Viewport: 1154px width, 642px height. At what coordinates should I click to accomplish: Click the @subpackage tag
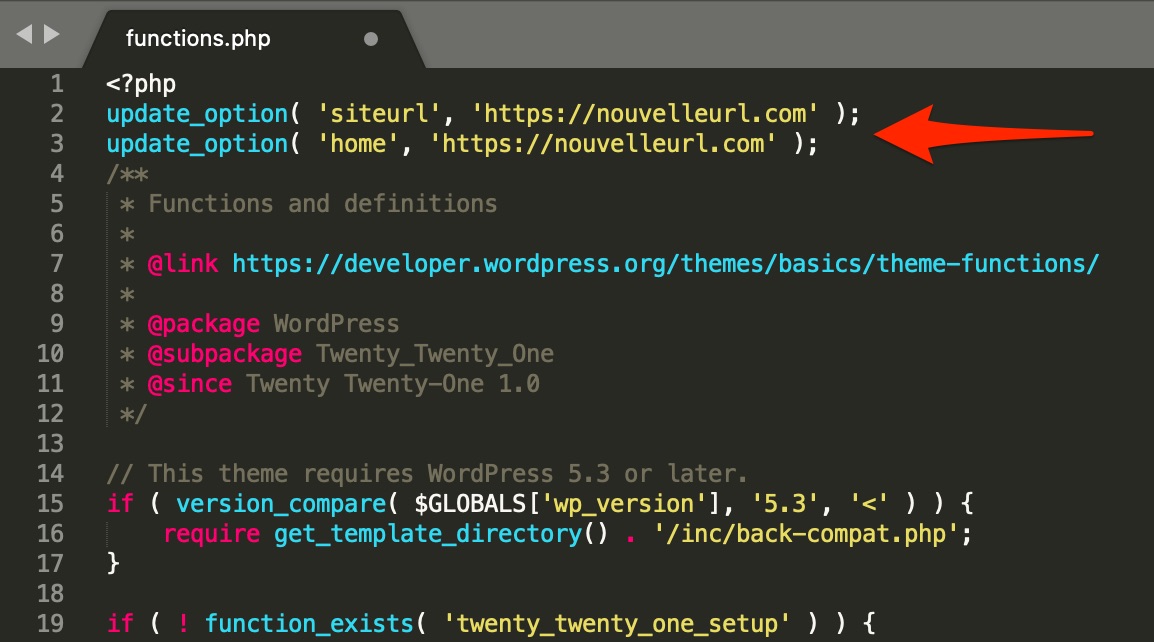[x=224, y=354]
